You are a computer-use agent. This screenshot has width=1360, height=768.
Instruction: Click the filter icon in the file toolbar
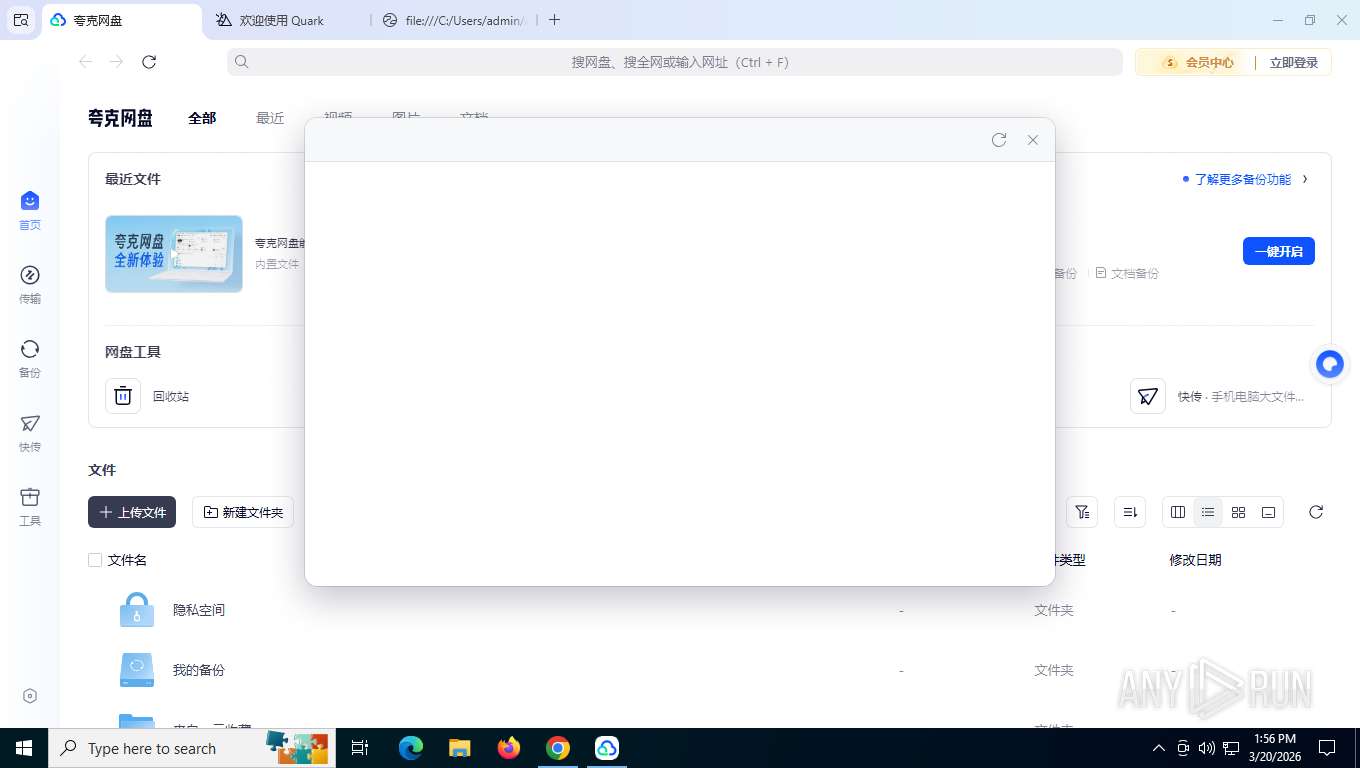click(x=1082, y=512)
